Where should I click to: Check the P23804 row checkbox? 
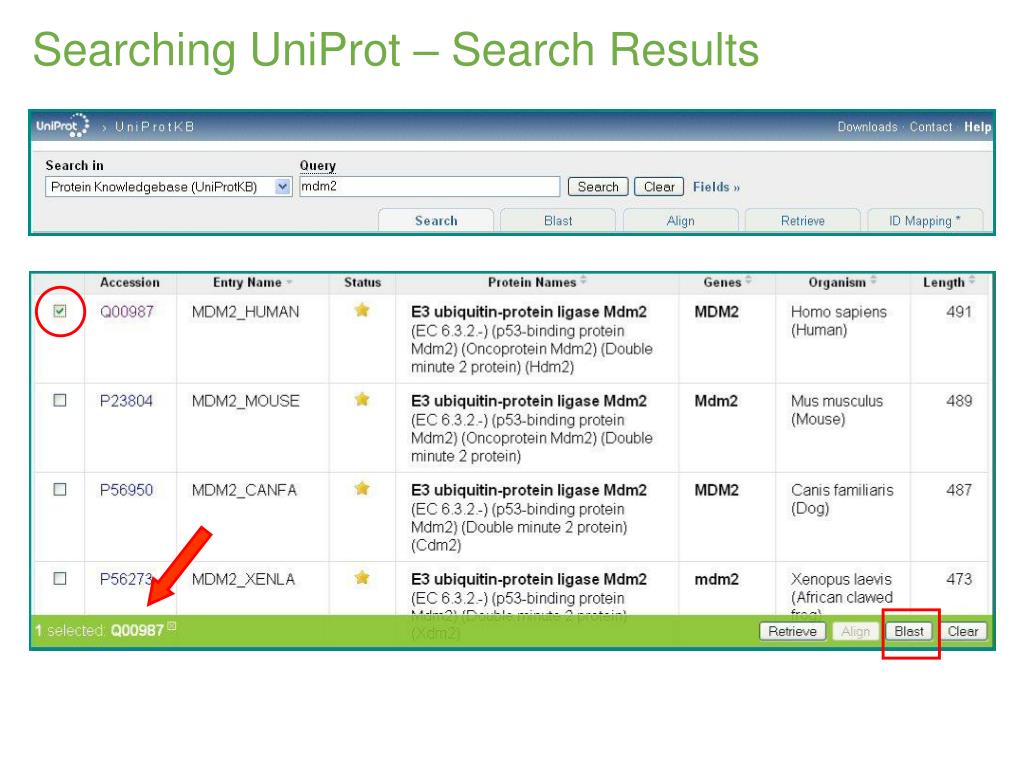(x=59, y=400)
